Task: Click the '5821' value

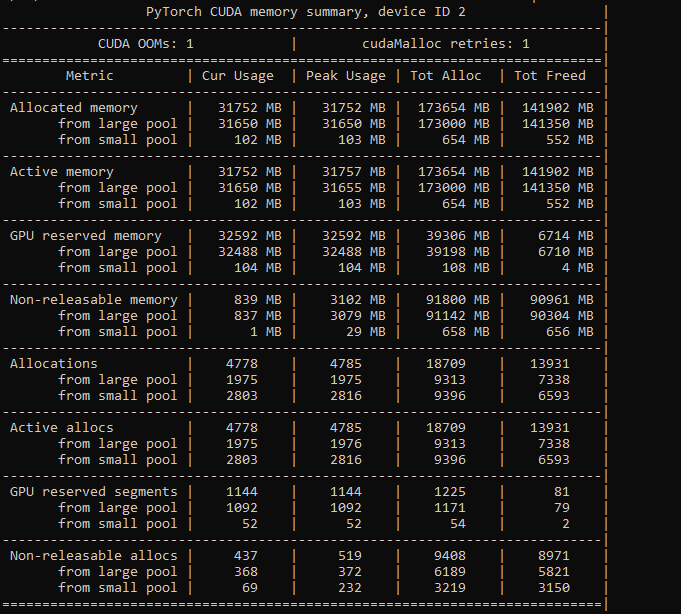Action: [554, 571]
